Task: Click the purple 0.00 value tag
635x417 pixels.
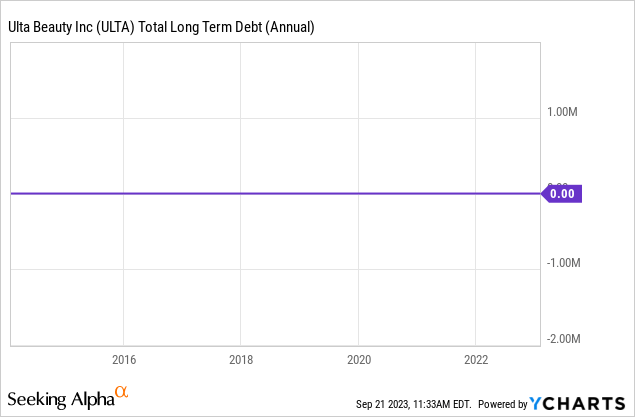Action: (x=561, y=194)
